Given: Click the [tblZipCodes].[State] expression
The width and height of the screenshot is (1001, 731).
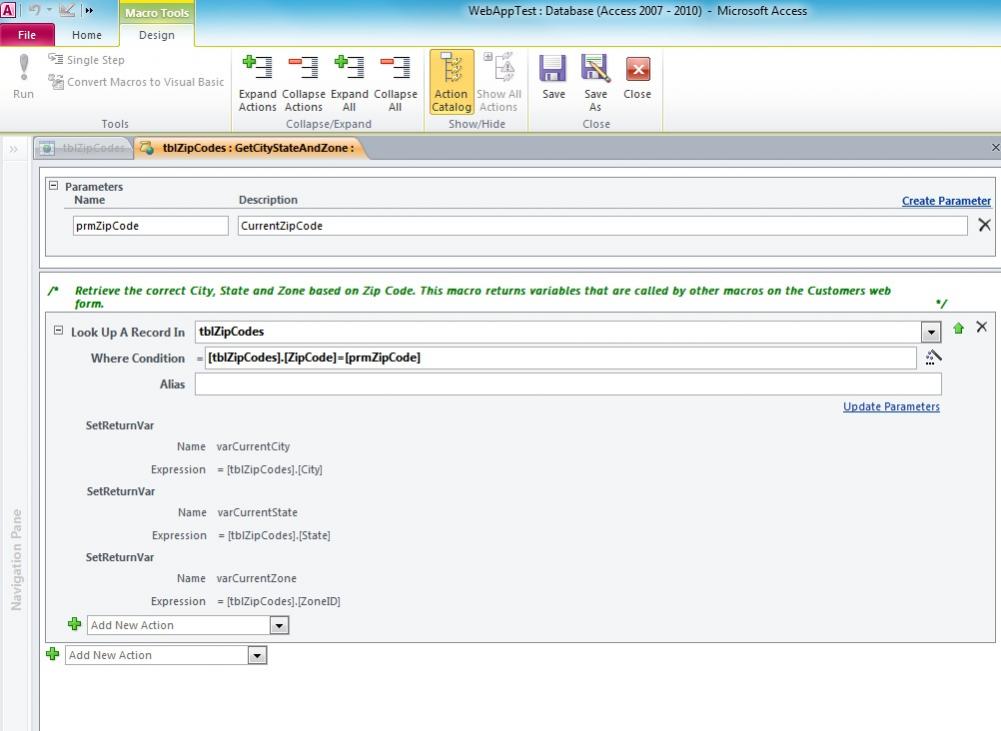Looking at the screenshot, I should pos(280,535).
